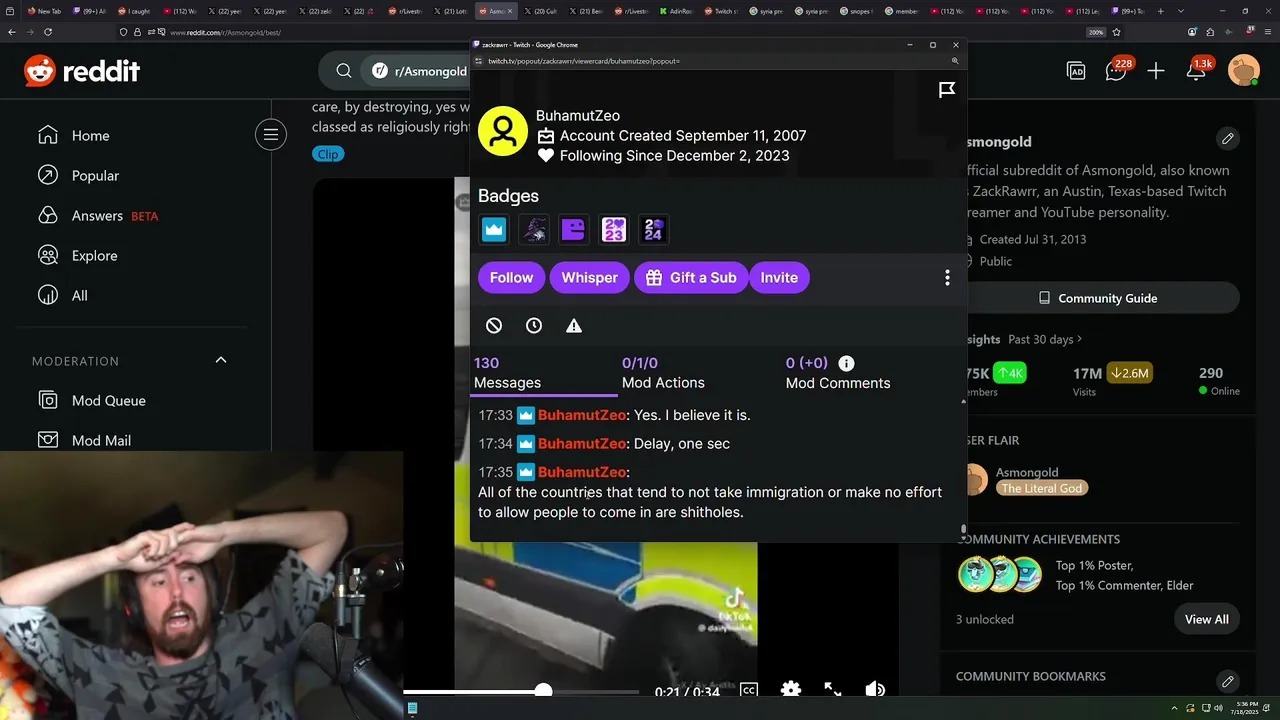Click the purple wallet-style third badge
1280x720 pixels.
573,230
